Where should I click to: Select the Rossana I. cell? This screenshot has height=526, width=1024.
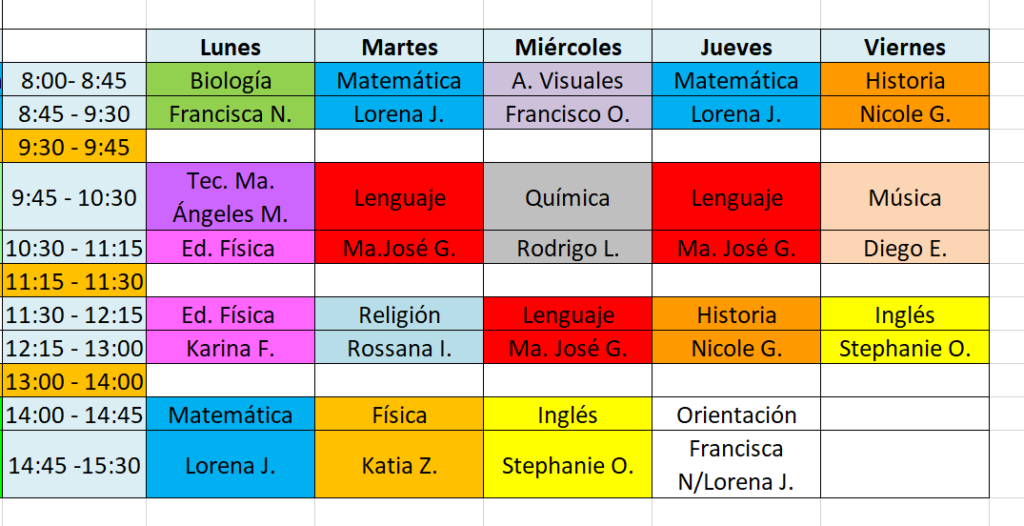point(399,348)
